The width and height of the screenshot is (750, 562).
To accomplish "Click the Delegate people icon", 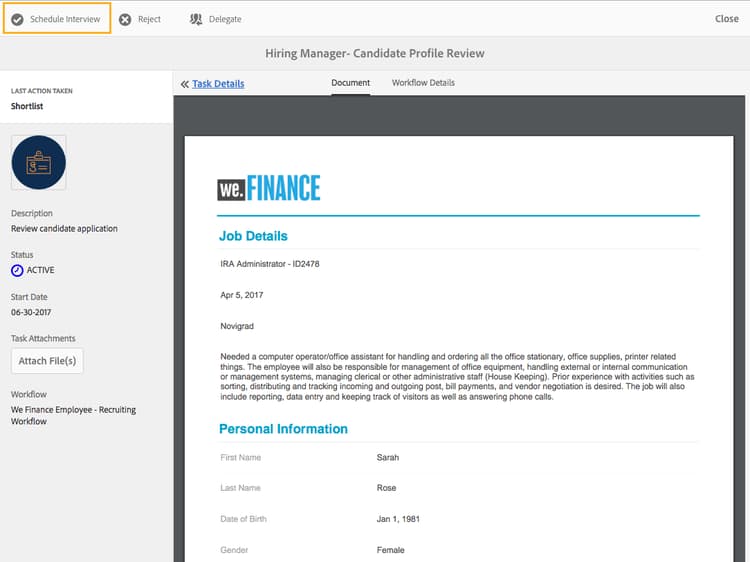I will (x=196, y=19).
